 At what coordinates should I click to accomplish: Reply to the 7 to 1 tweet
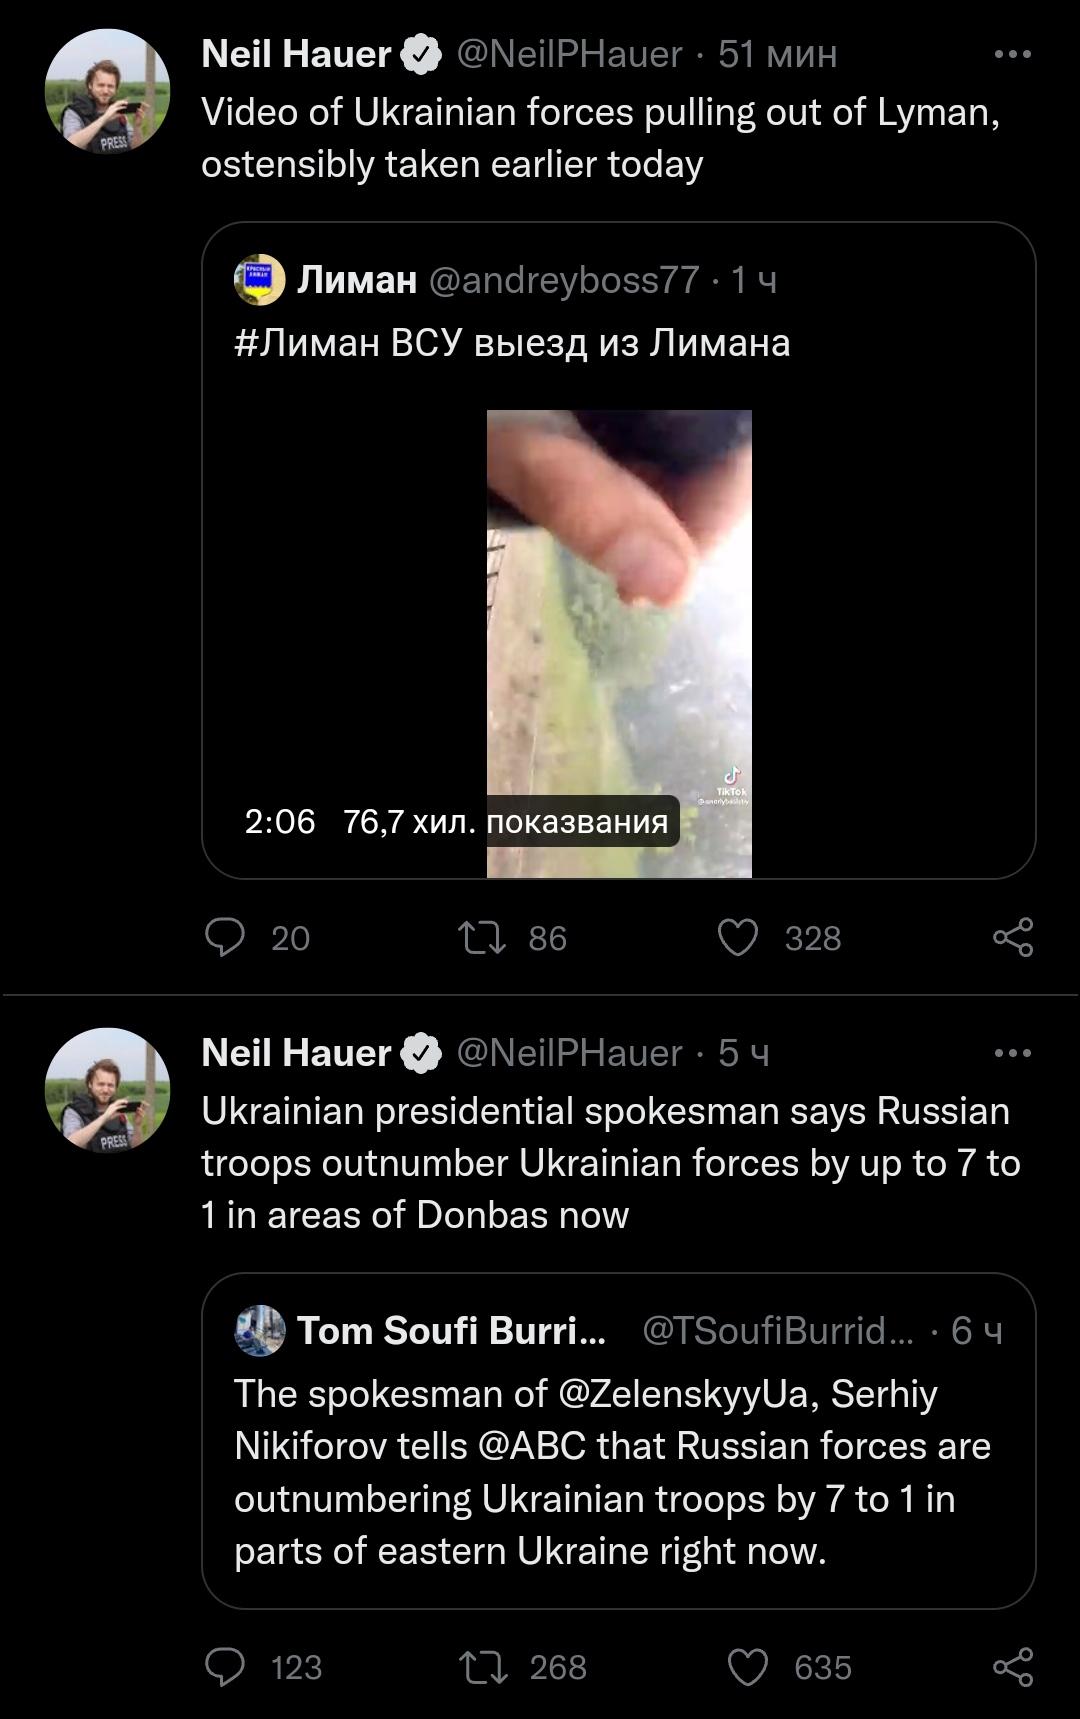click(225, 1667)
